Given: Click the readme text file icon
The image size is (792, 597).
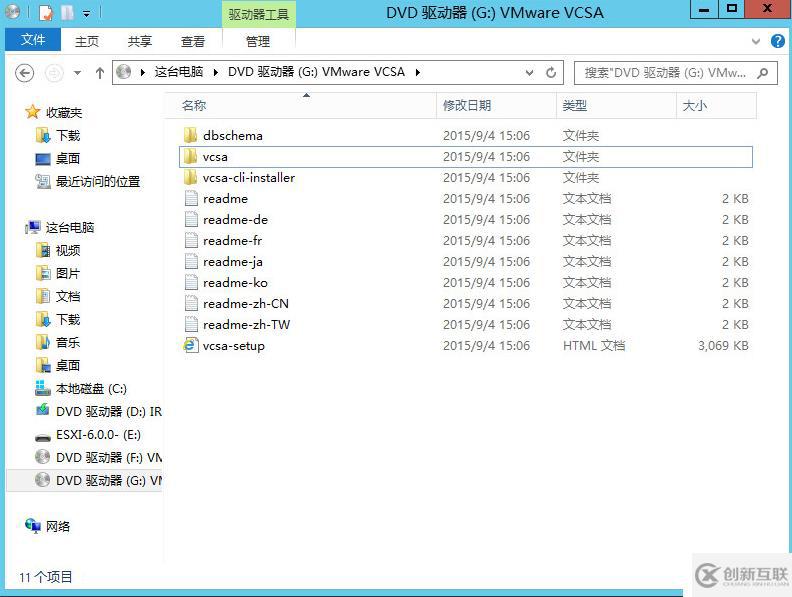Looking at the screenshot, I should (x=191, y=198).
